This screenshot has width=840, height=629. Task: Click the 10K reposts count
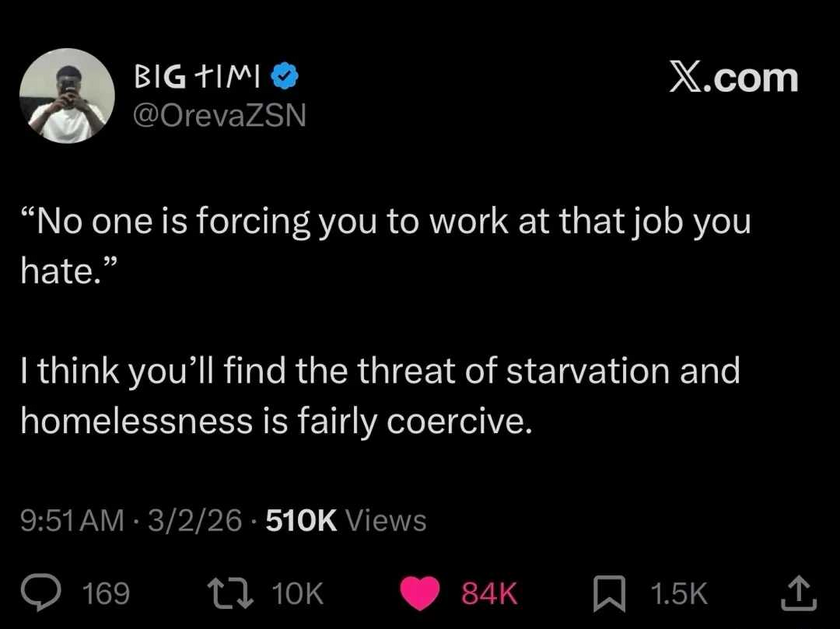[x=297, y=594]
